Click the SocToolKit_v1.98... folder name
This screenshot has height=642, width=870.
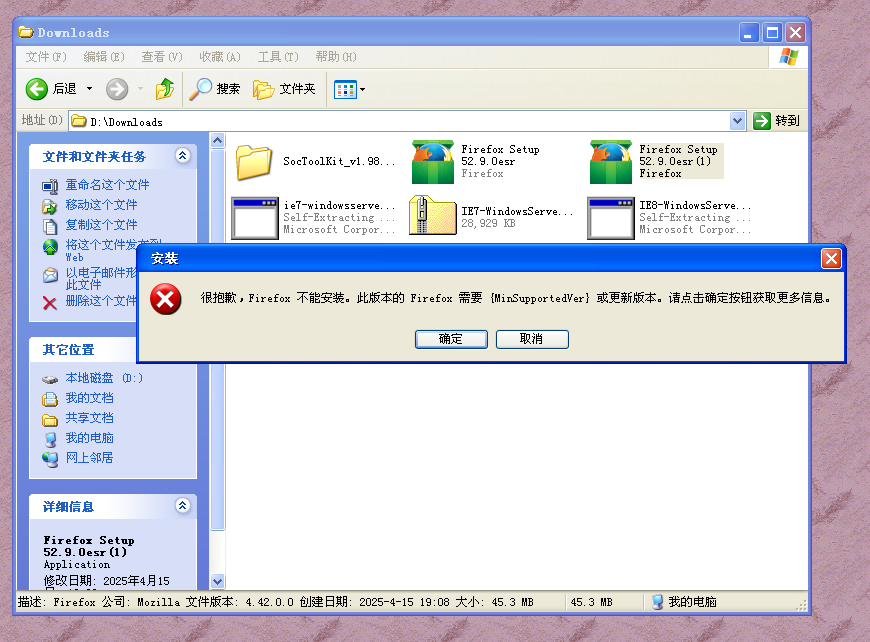[x=339, y=161]
